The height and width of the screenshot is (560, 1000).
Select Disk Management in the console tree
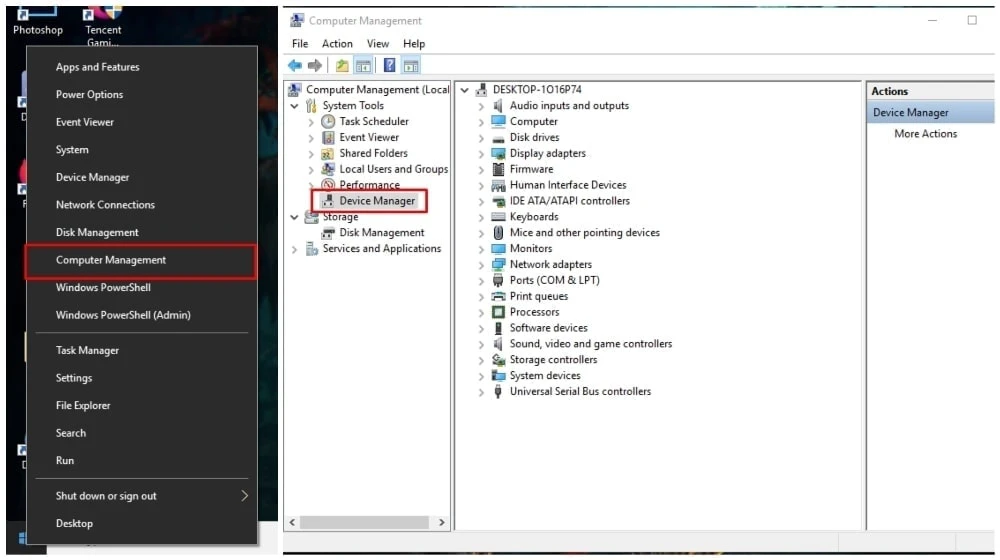tap(381, 233)
